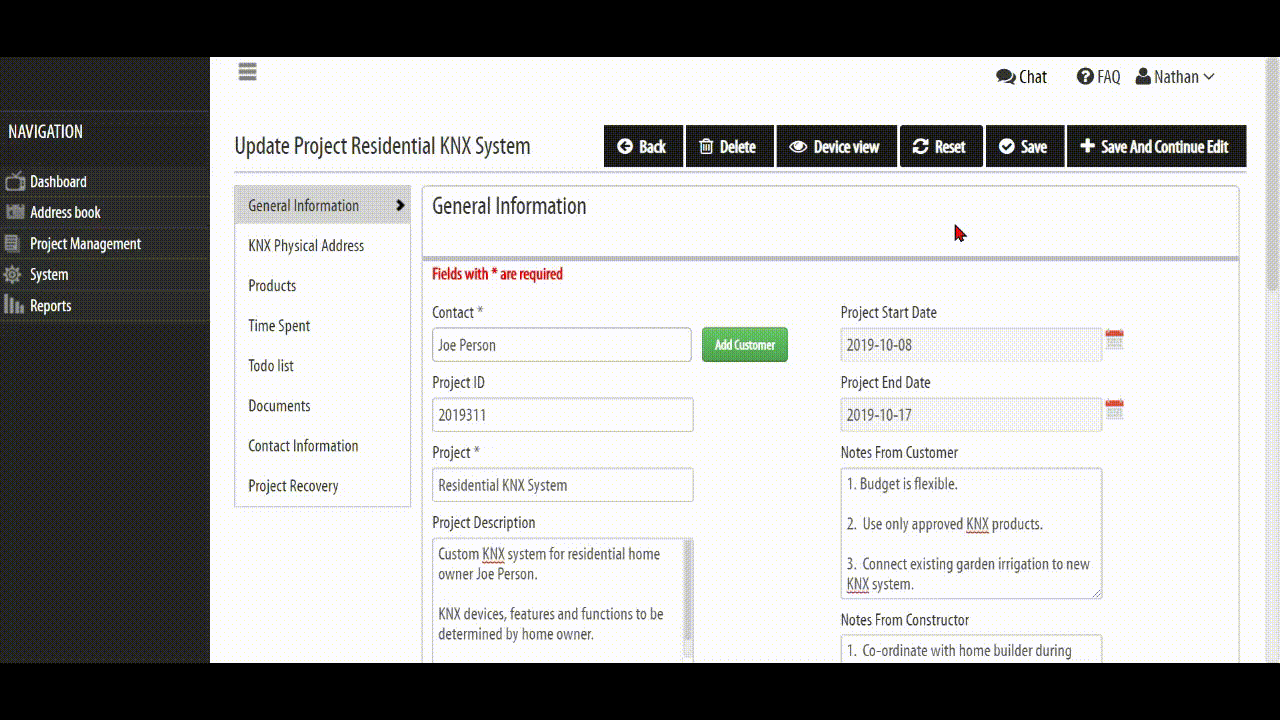Viewport: 1280px width, 720px height.
Task: Switch to the Products tab
Action: pyautogui.click(x=322, y=285)
